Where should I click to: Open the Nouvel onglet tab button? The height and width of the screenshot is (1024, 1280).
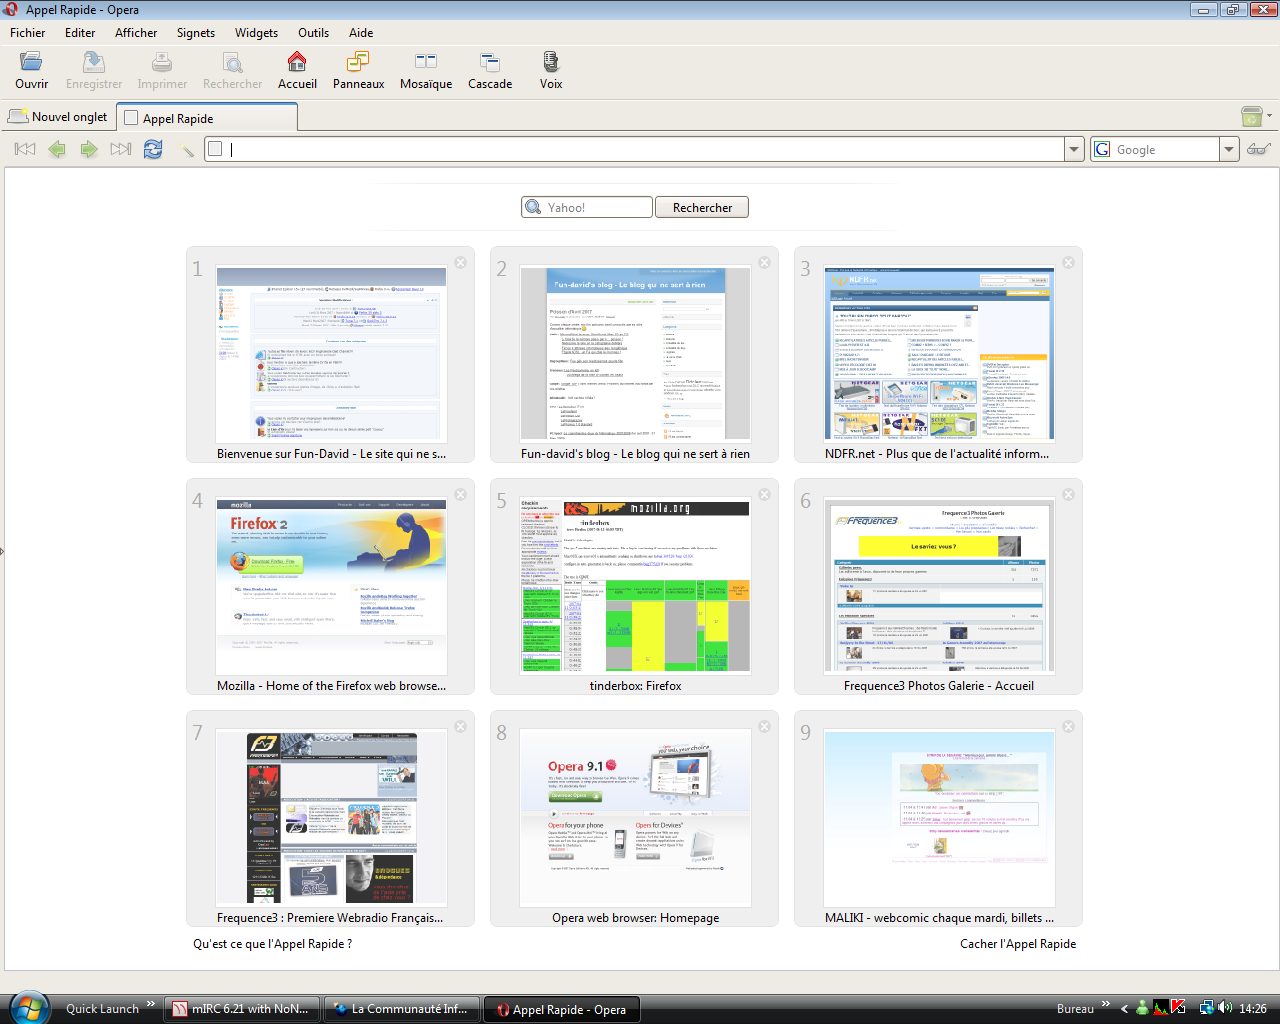(58, 117)
